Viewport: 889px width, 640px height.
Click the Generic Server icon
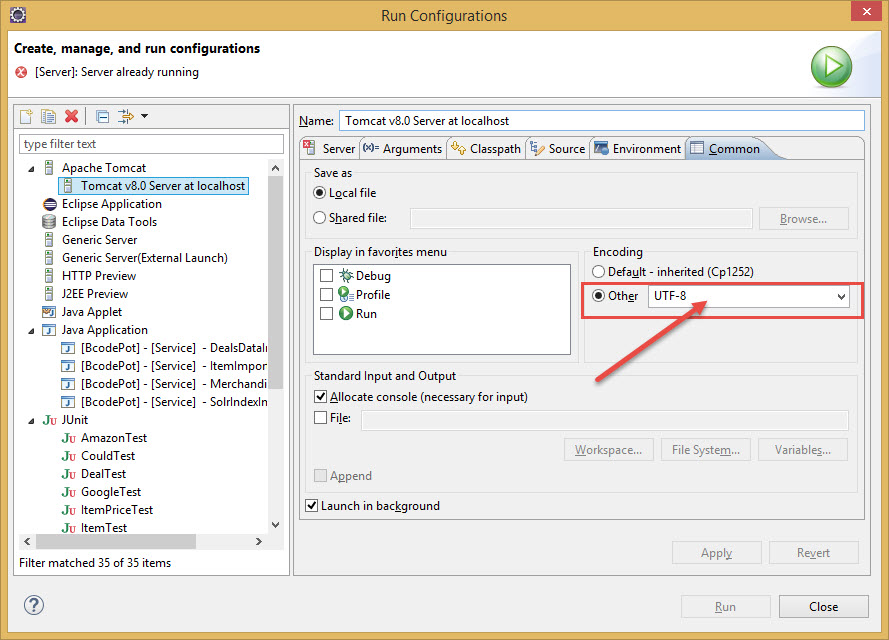coord(49,240)
